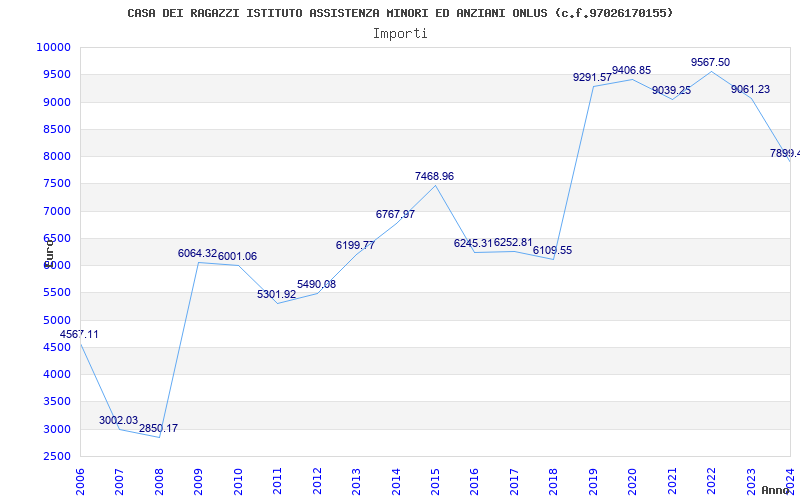
Task: Click the 2024 year axis label
Action: coord(790,482)
